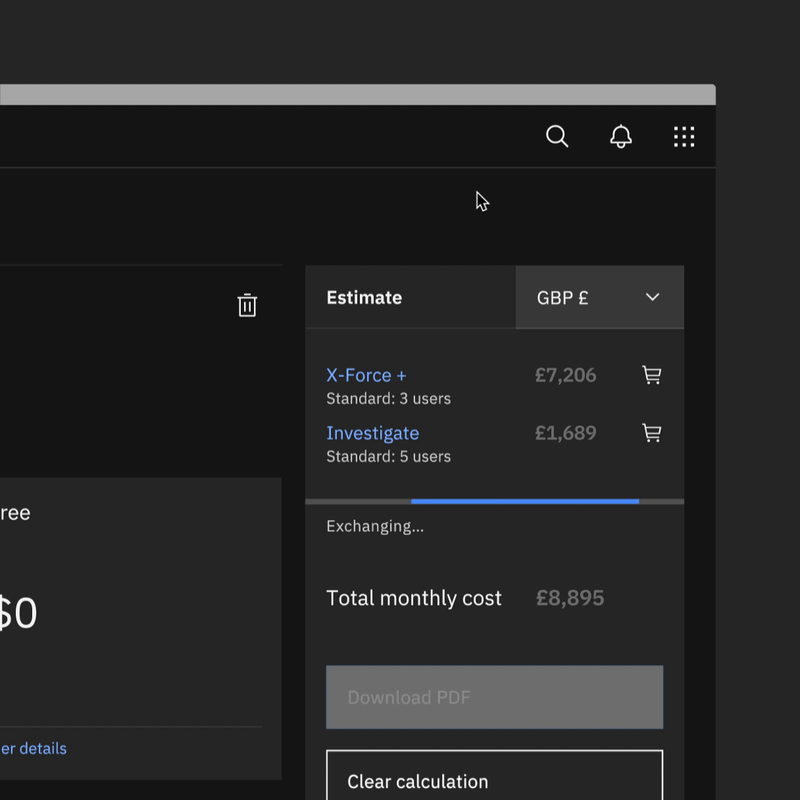Add Investigate to cart
This screenshot has height=800, width=800.
652,433
